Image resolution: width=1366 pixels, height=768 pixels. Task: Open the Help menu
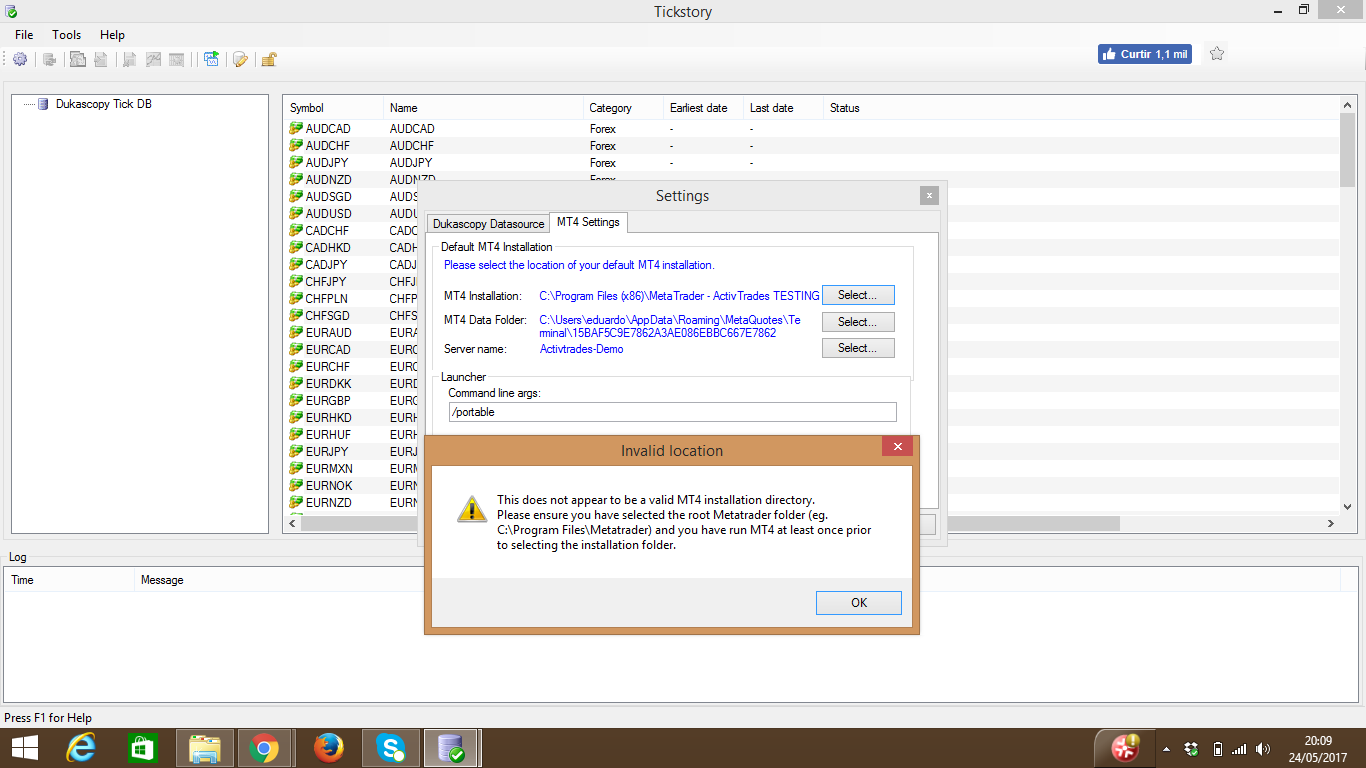(112, 35)
